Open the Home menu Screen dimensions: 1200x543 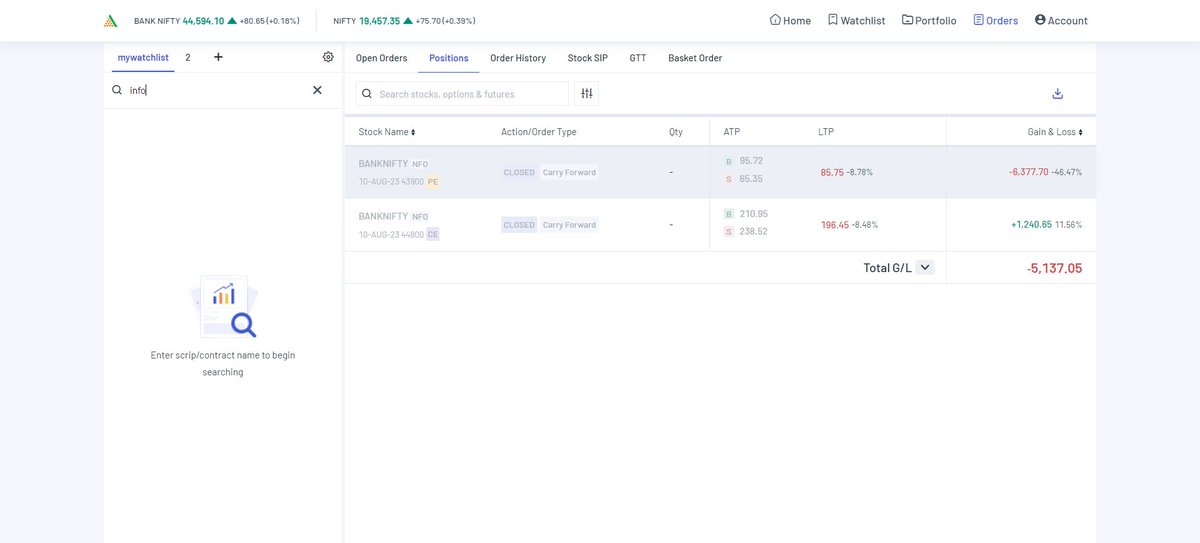pyautogui.click(x=790, y=20)
